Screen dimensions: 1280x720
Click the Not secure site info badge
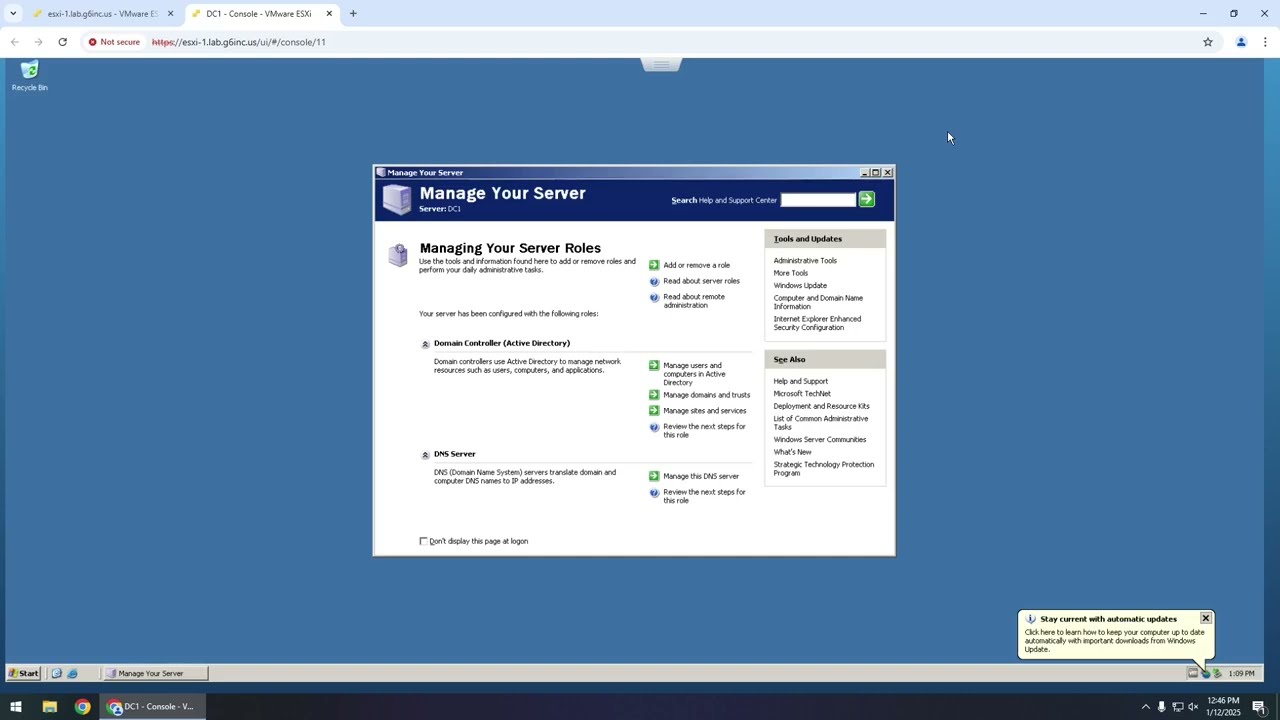[114, 42]
